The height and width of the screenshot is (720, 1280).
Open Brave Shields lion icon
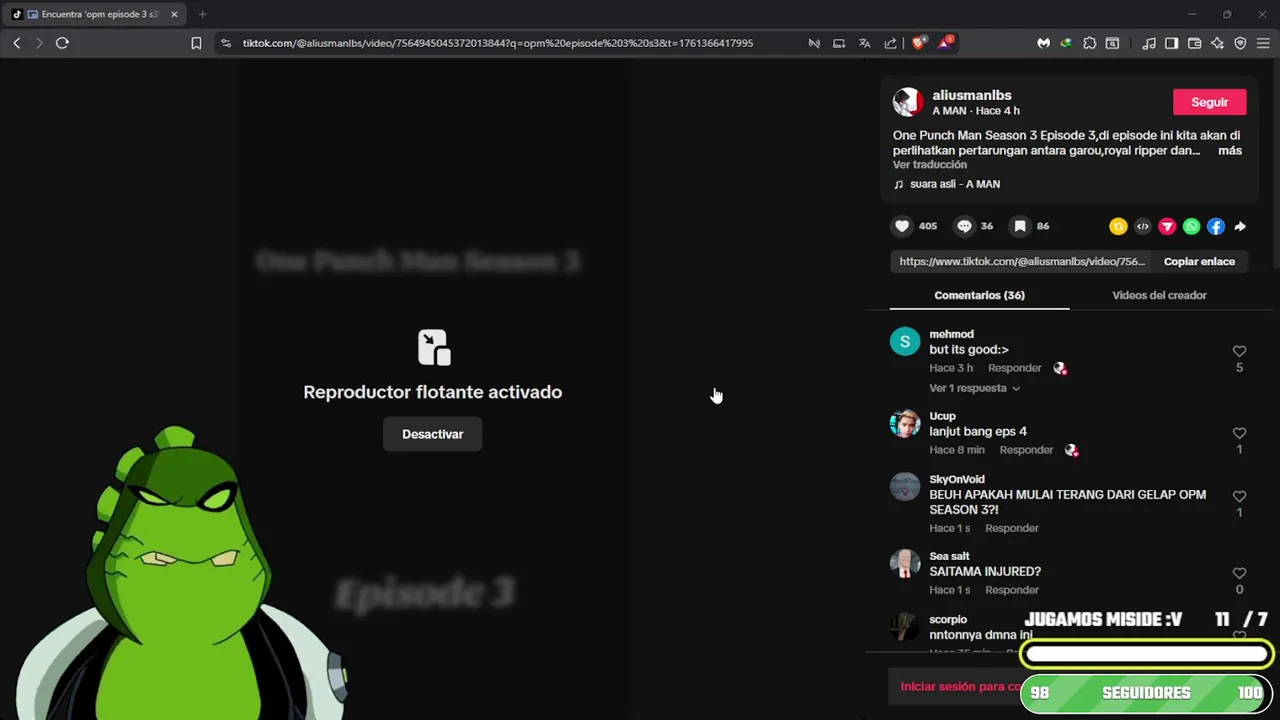[x=919, y=43]
